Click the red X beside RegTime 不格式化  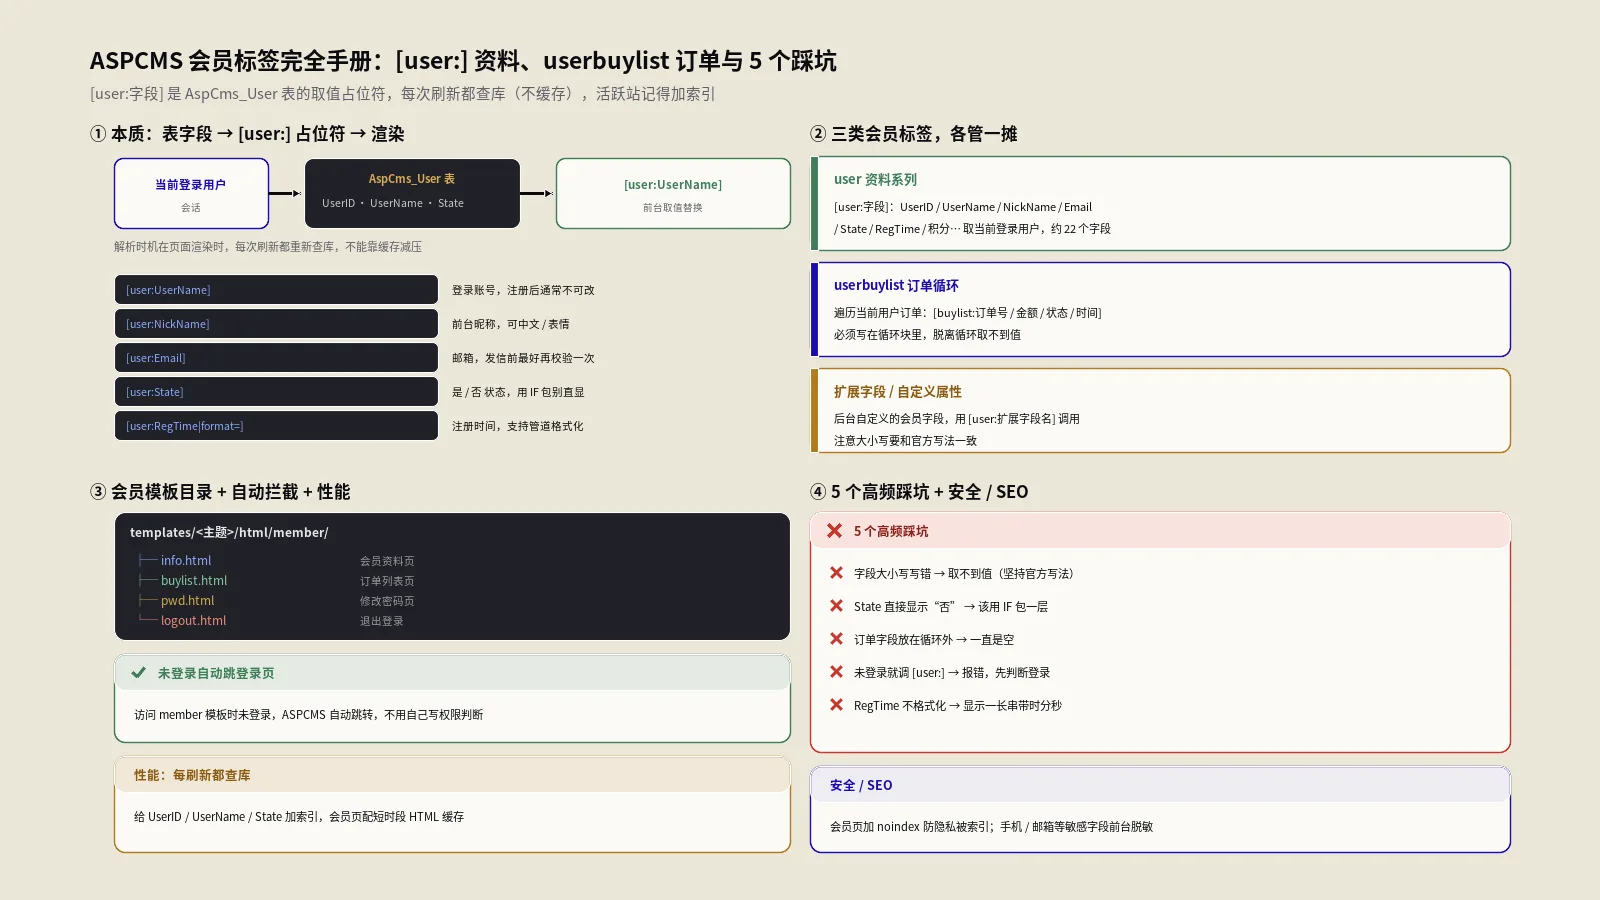[836, 705]
